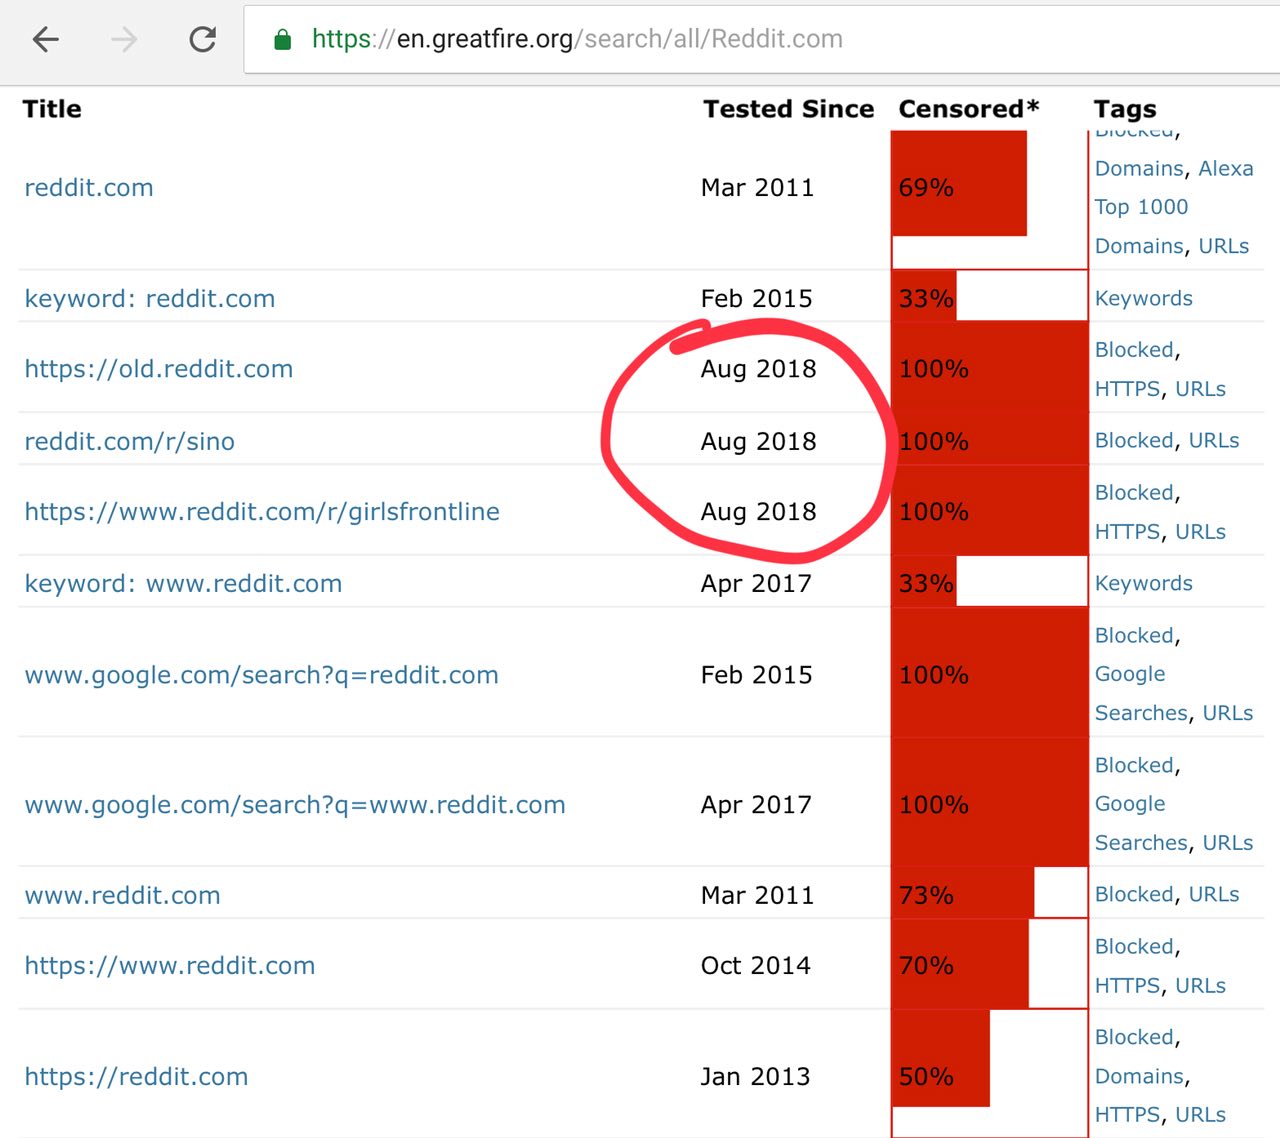The width and height of the screenshot is (1280, 1138).
Task: Go back using browser back arrow
Action: click(46, 40)
